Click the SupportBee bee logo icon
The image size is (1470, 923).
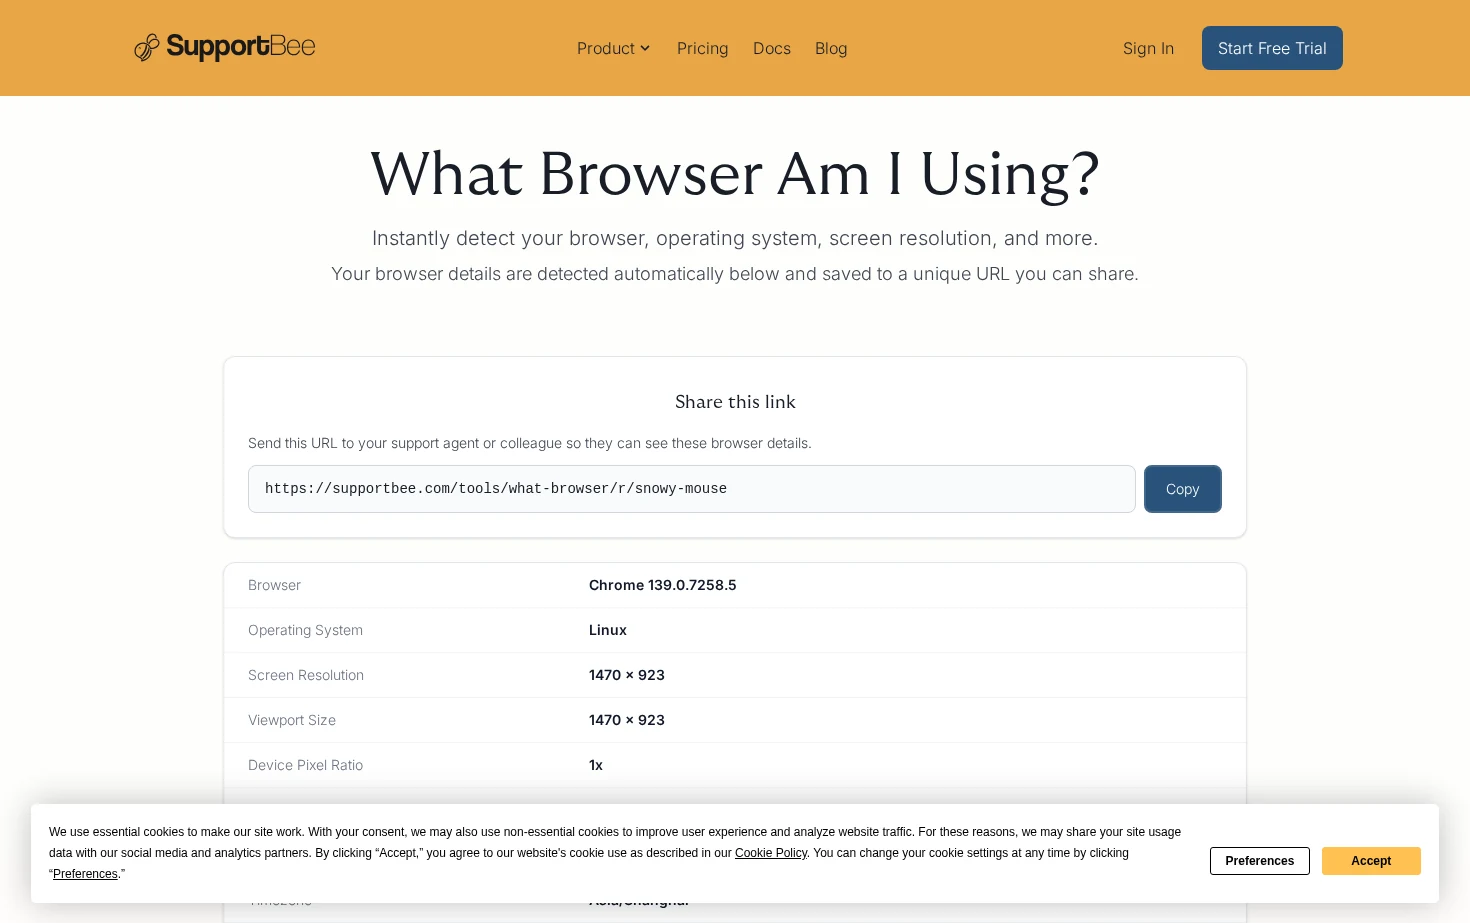pyautogui.click(x=147, y=47)
